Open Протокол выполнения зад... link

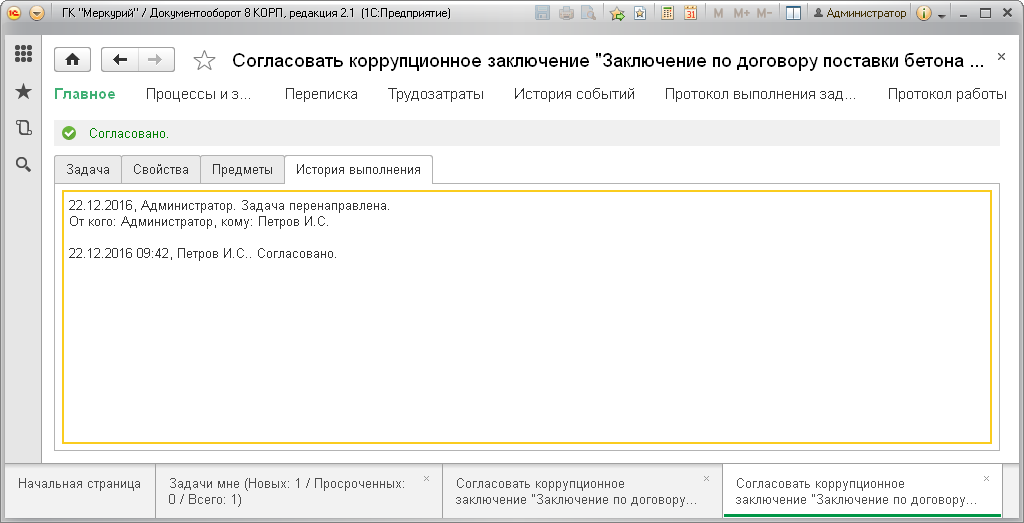[x=760, y=94]
